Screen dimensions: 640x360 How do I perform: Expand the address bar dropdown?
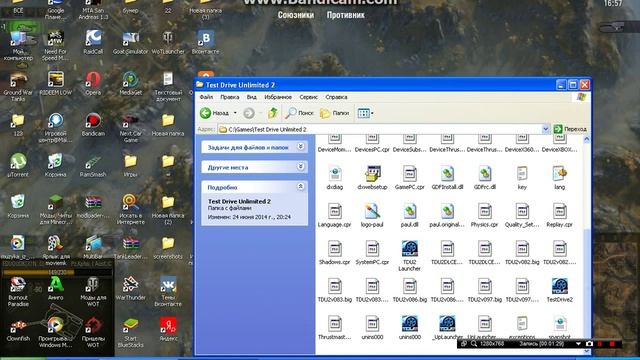[x=546, y=129]
